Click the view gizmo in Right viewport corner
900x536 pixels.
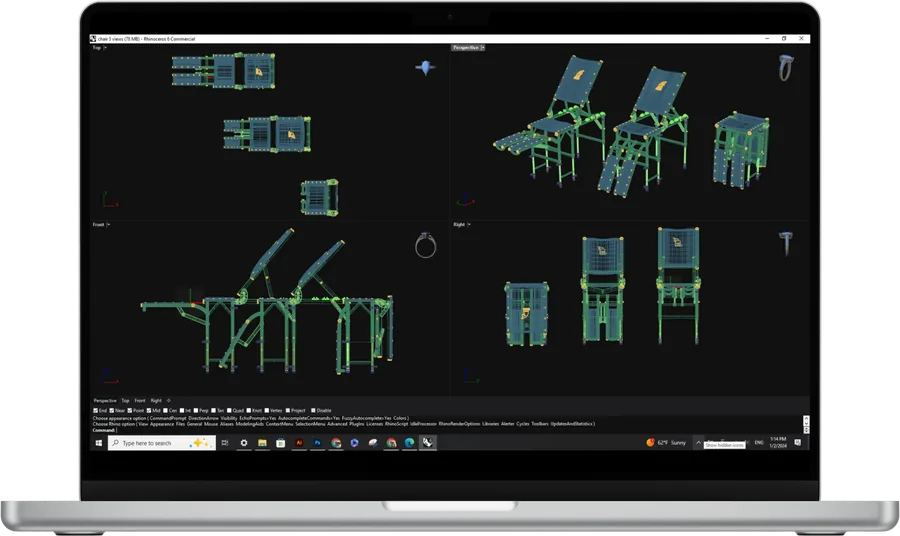pos(786,243)
